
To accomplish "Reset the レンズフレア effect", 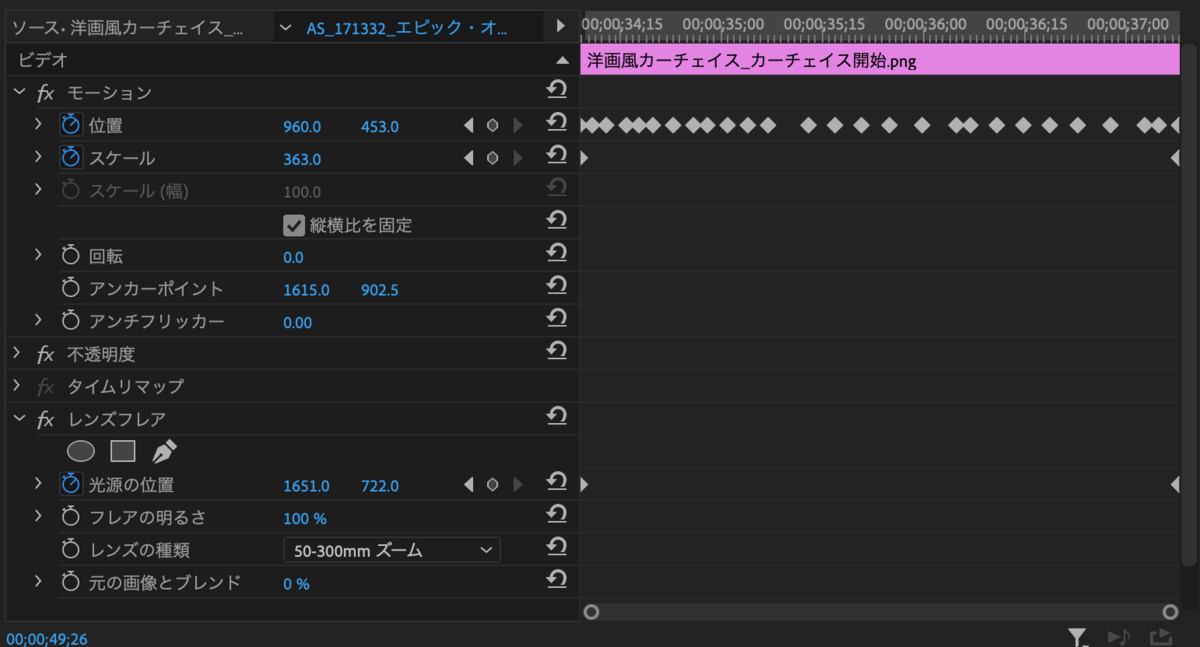I will [x=557, y=418].
